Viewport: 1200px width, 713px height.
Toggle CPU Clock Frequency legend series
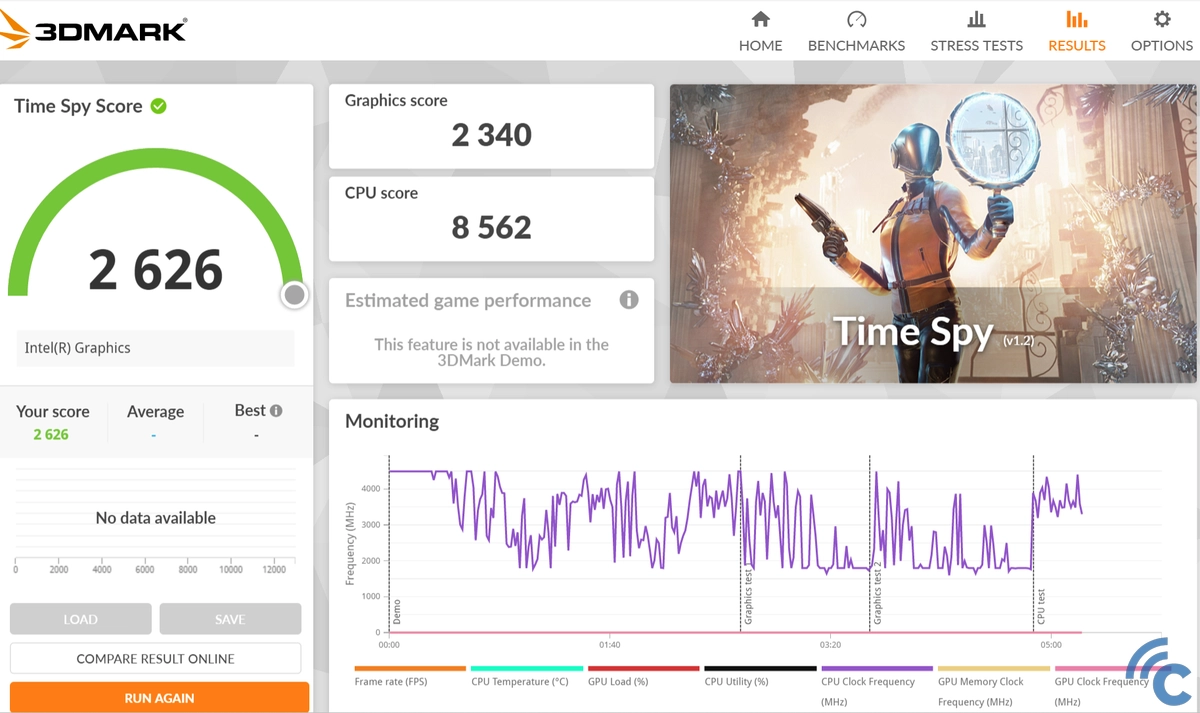click(x=867, y=682)
